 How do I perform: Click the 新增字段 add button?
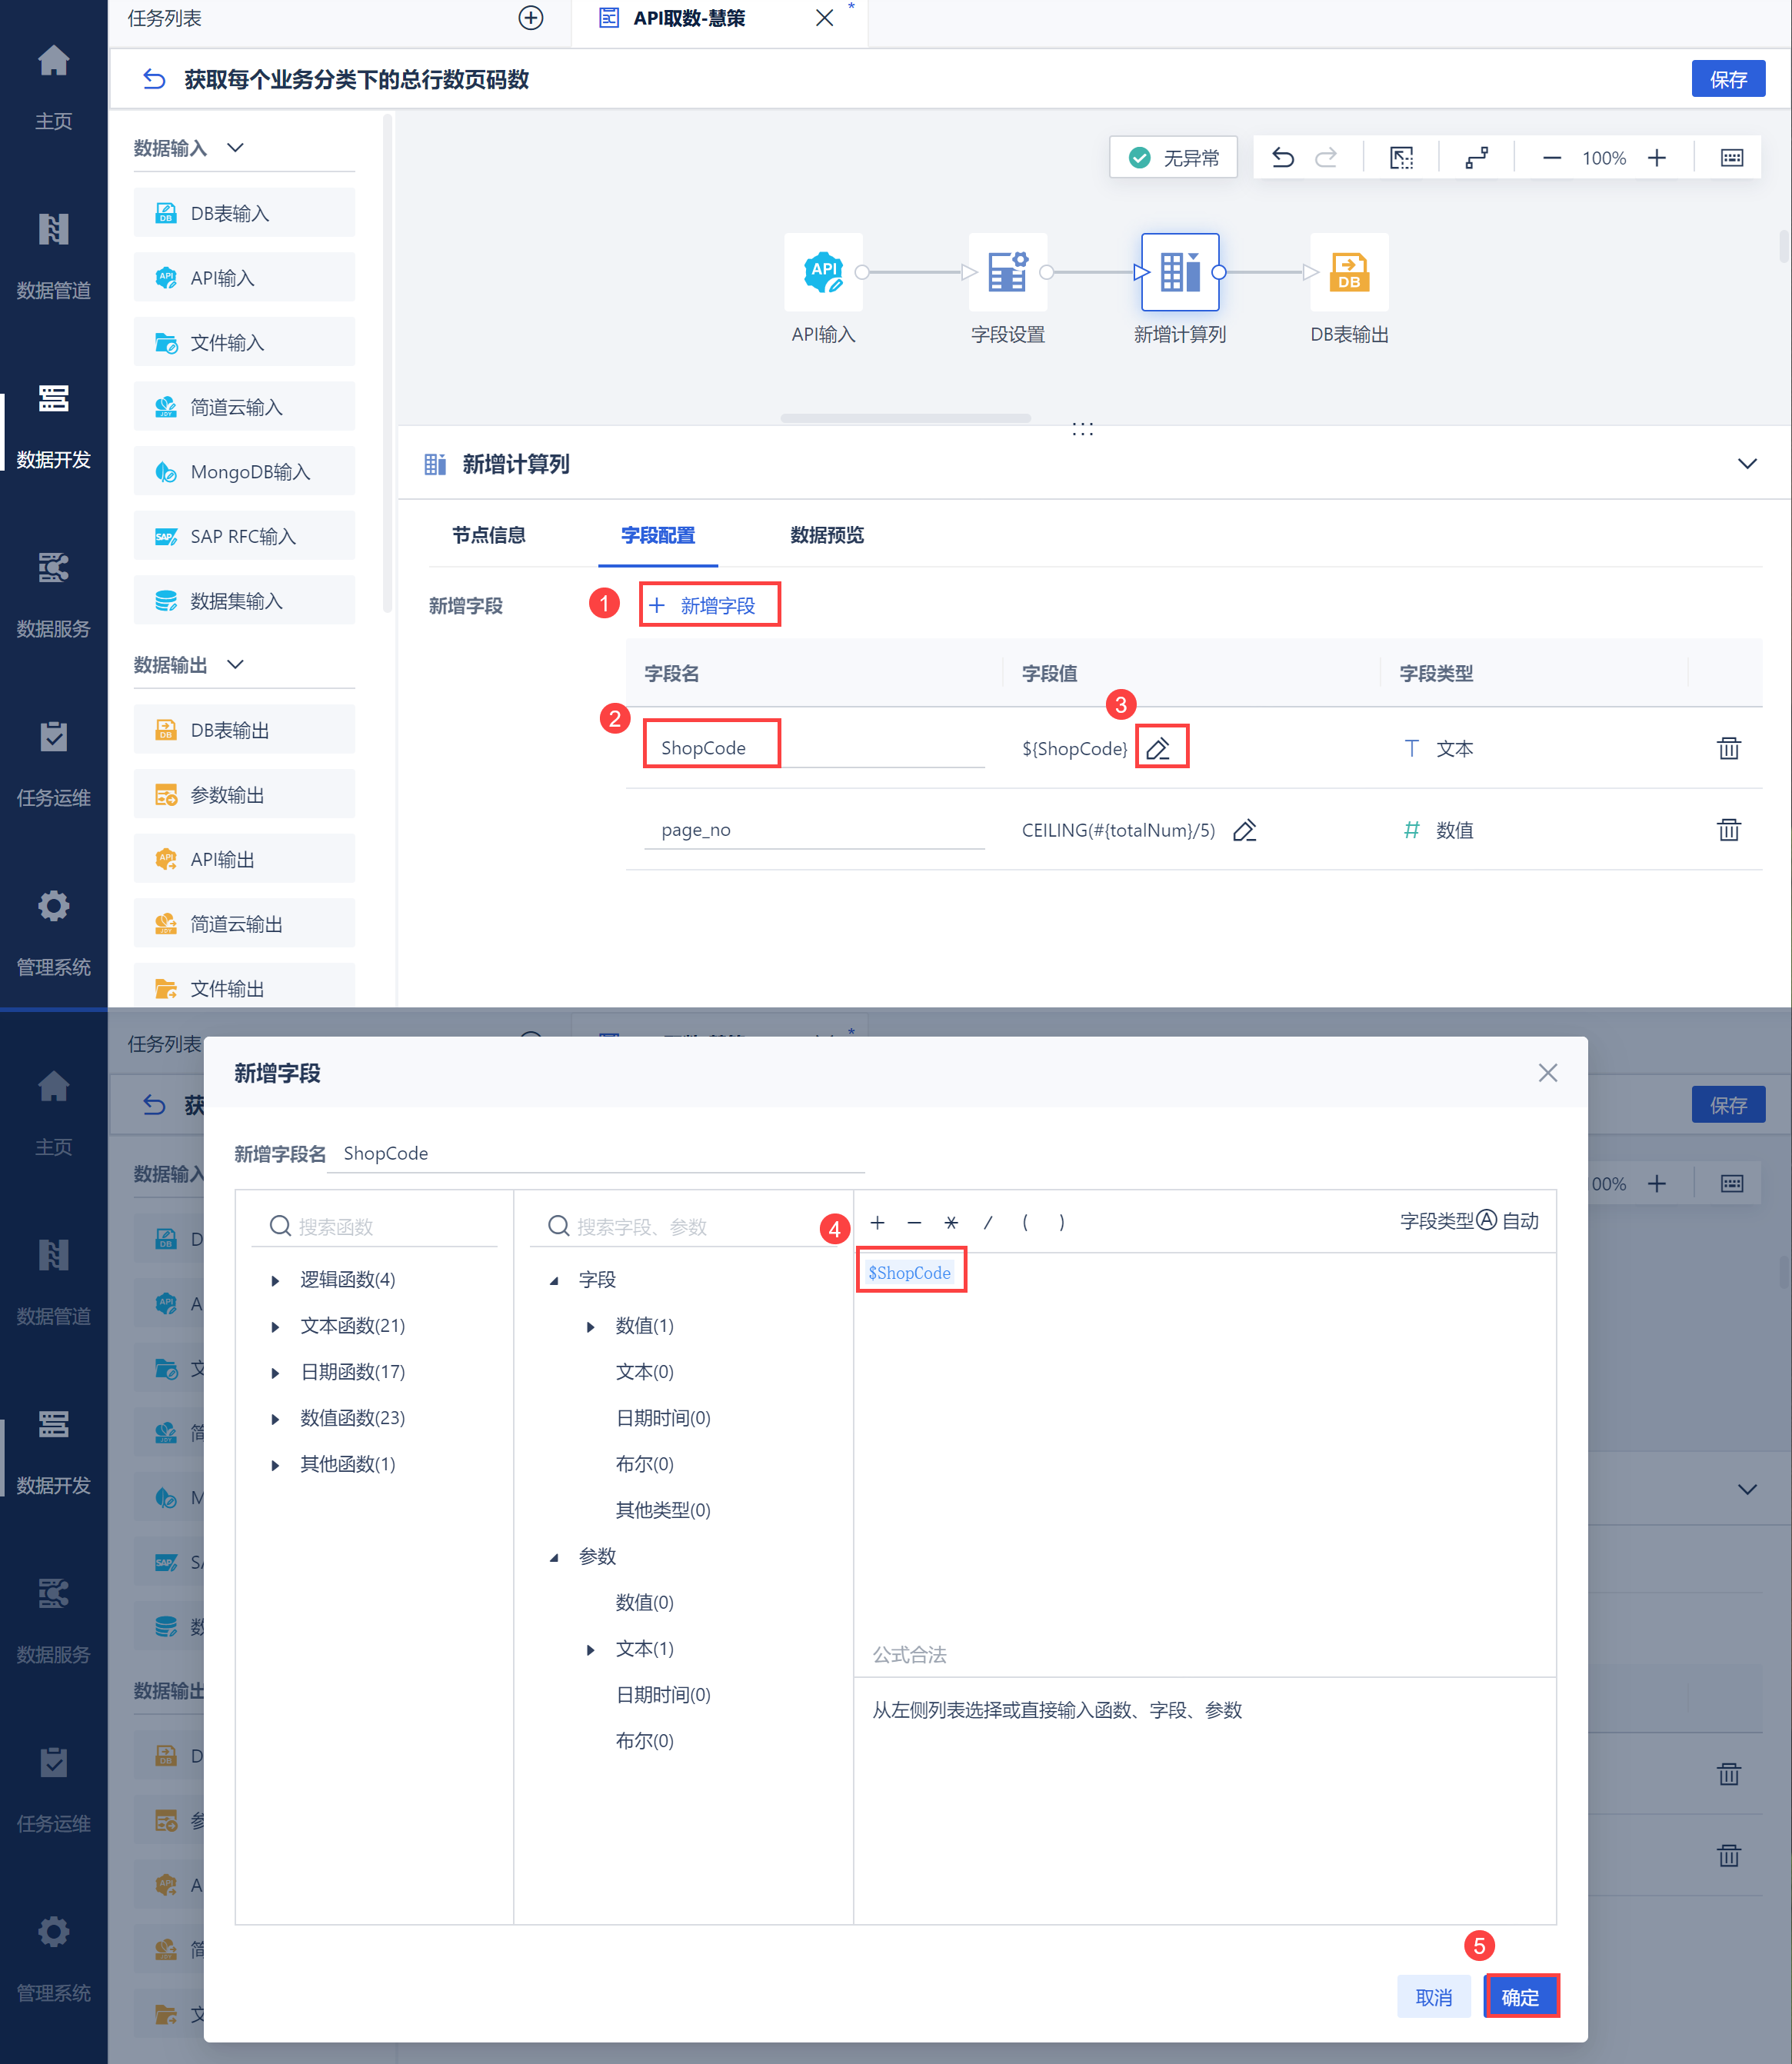tap(709, 605)
